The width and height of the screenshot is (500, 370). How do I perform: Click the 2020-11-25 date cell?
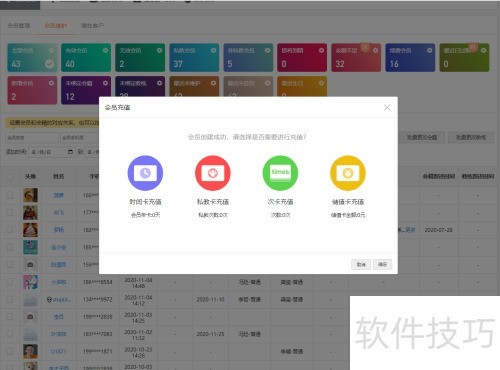210,334
